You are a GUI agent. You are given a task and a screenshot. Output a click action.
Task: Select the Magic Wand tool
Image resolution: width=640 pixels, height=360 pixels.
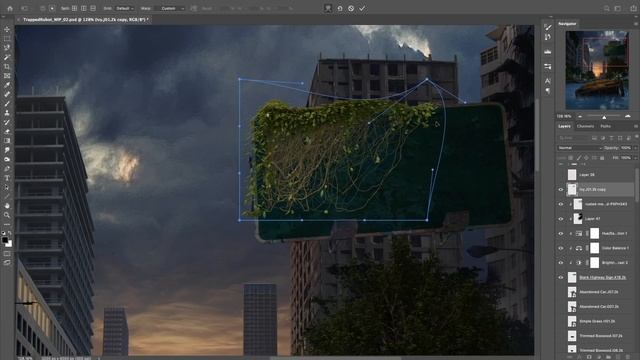(x=7, y=57)
